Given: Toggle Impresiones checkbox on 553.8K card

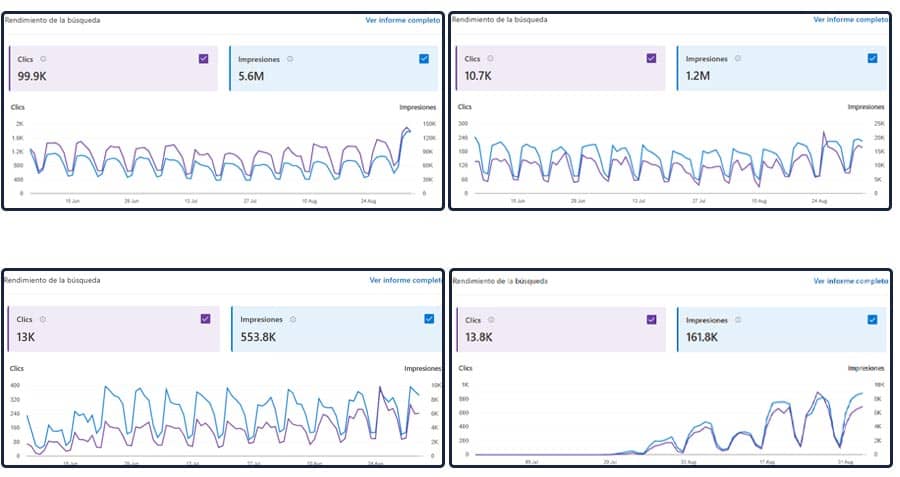Looking at the screenshot, I should click(428, 319).
